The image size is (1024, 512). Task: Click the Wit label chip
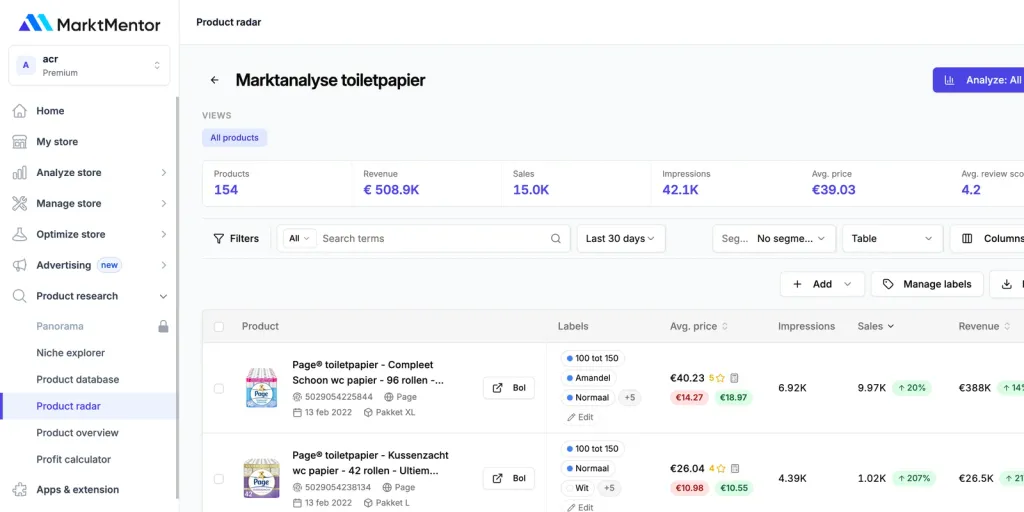pos(577,487)
